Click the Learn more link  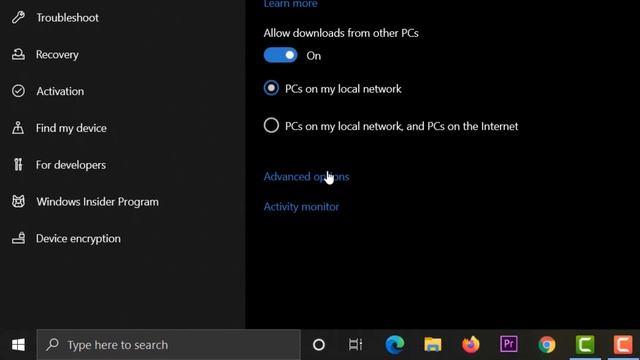(x=291, y=4)
